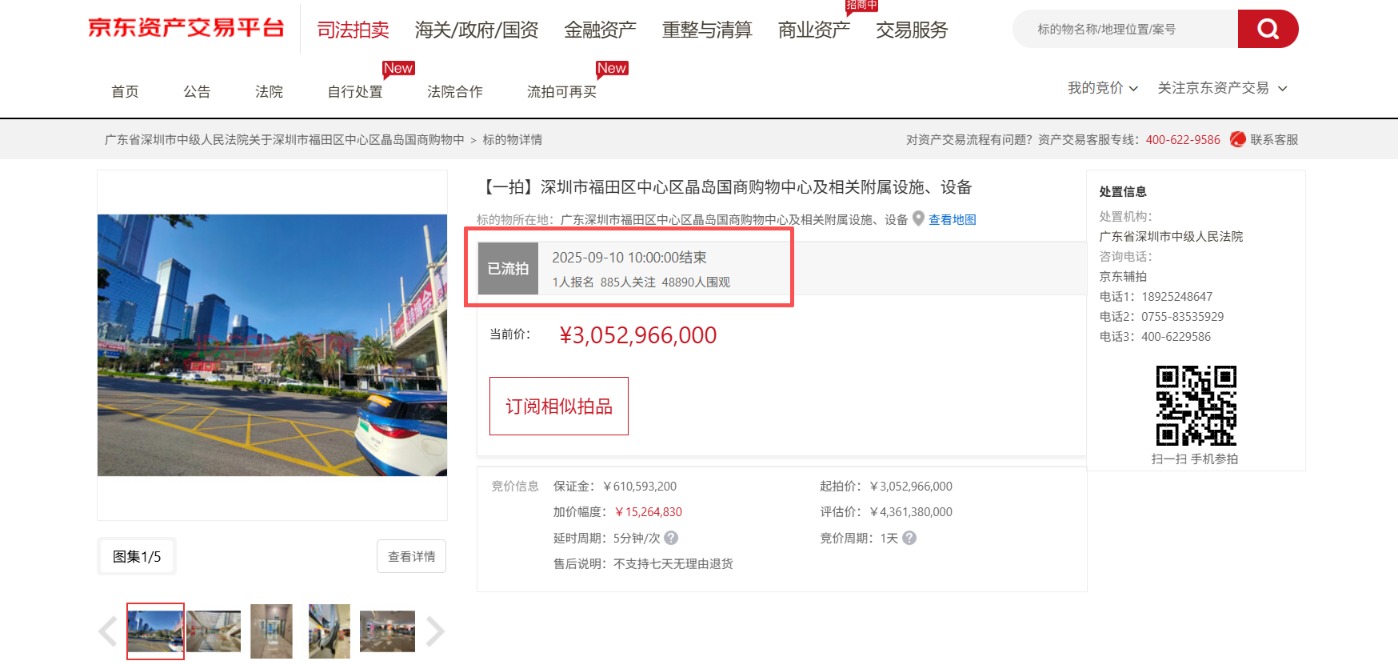Expand the 我的竞价 dropdown
Screen dimensions: 1398x665
[1103, 88]
